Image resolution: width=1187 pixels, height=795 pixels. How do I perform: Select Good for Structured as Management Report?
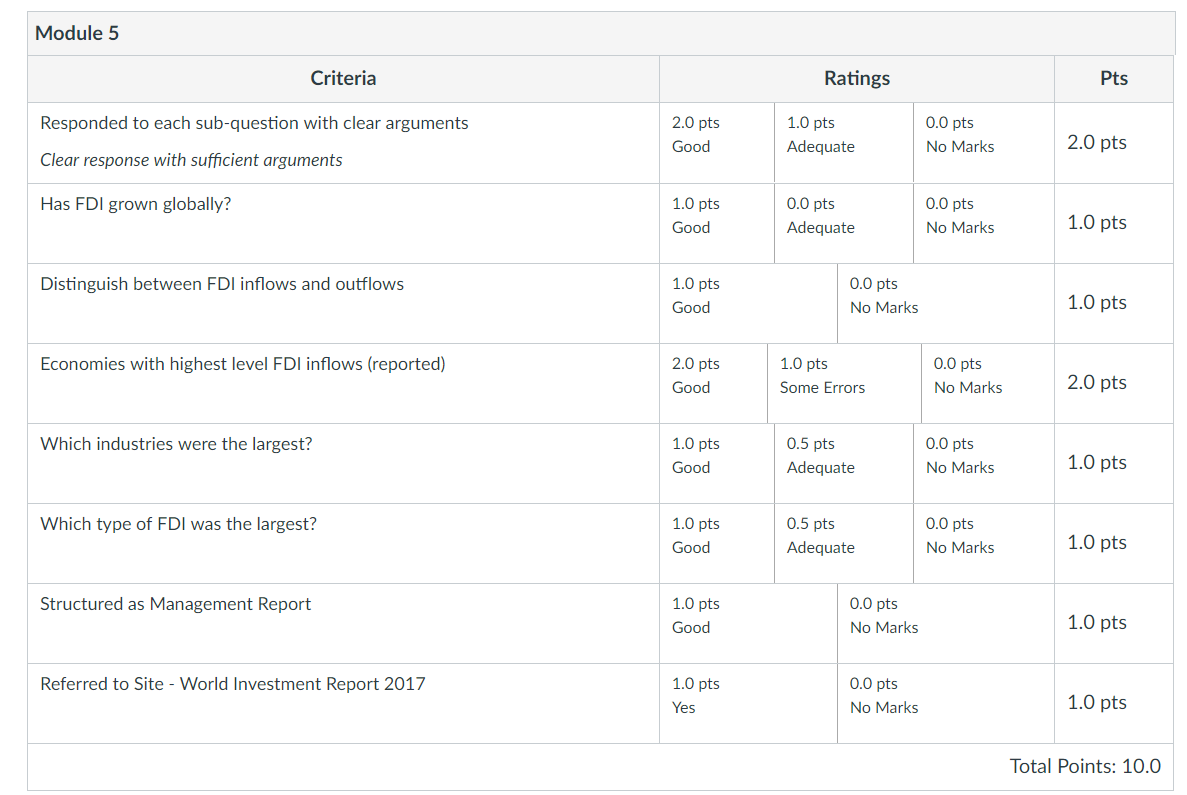[748, 624]
